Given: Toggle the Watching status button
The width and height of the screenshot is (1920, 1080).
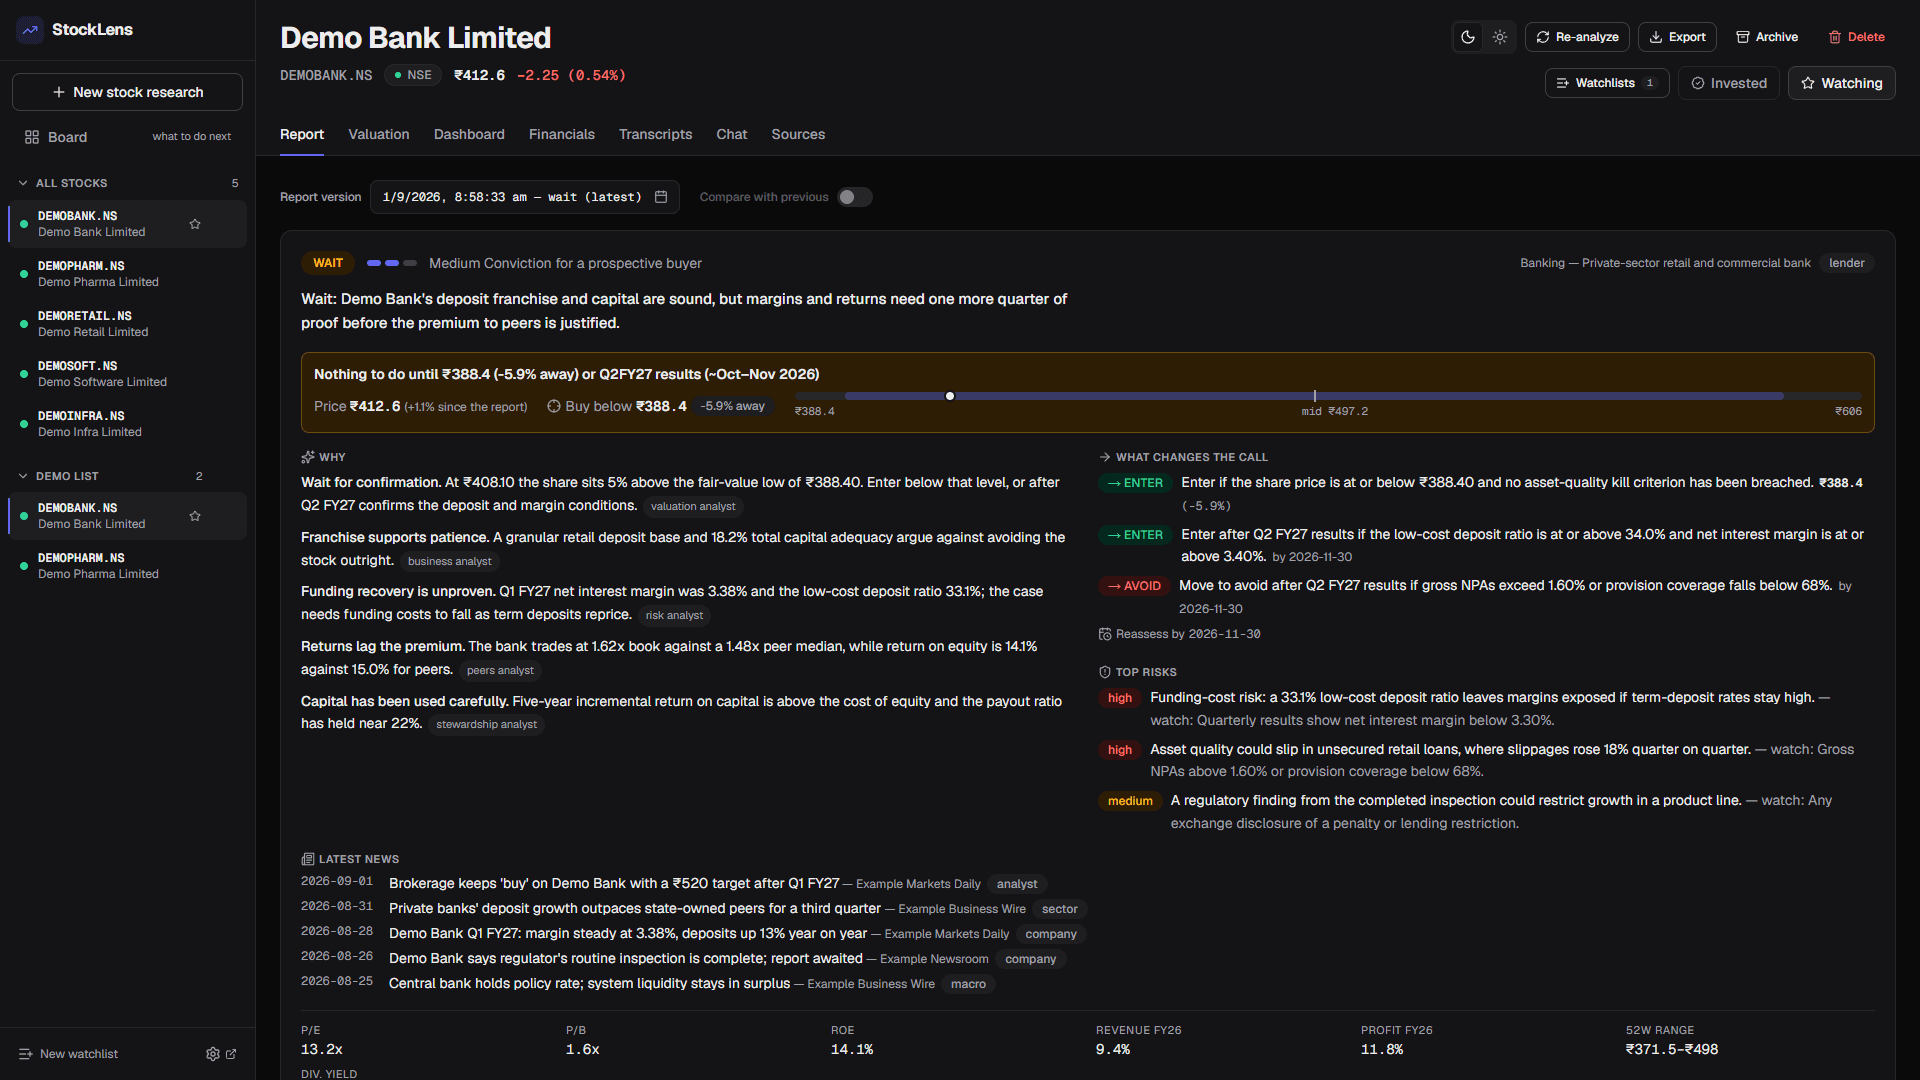Looking at the screenshot, I should click(x=1842, y=83).
